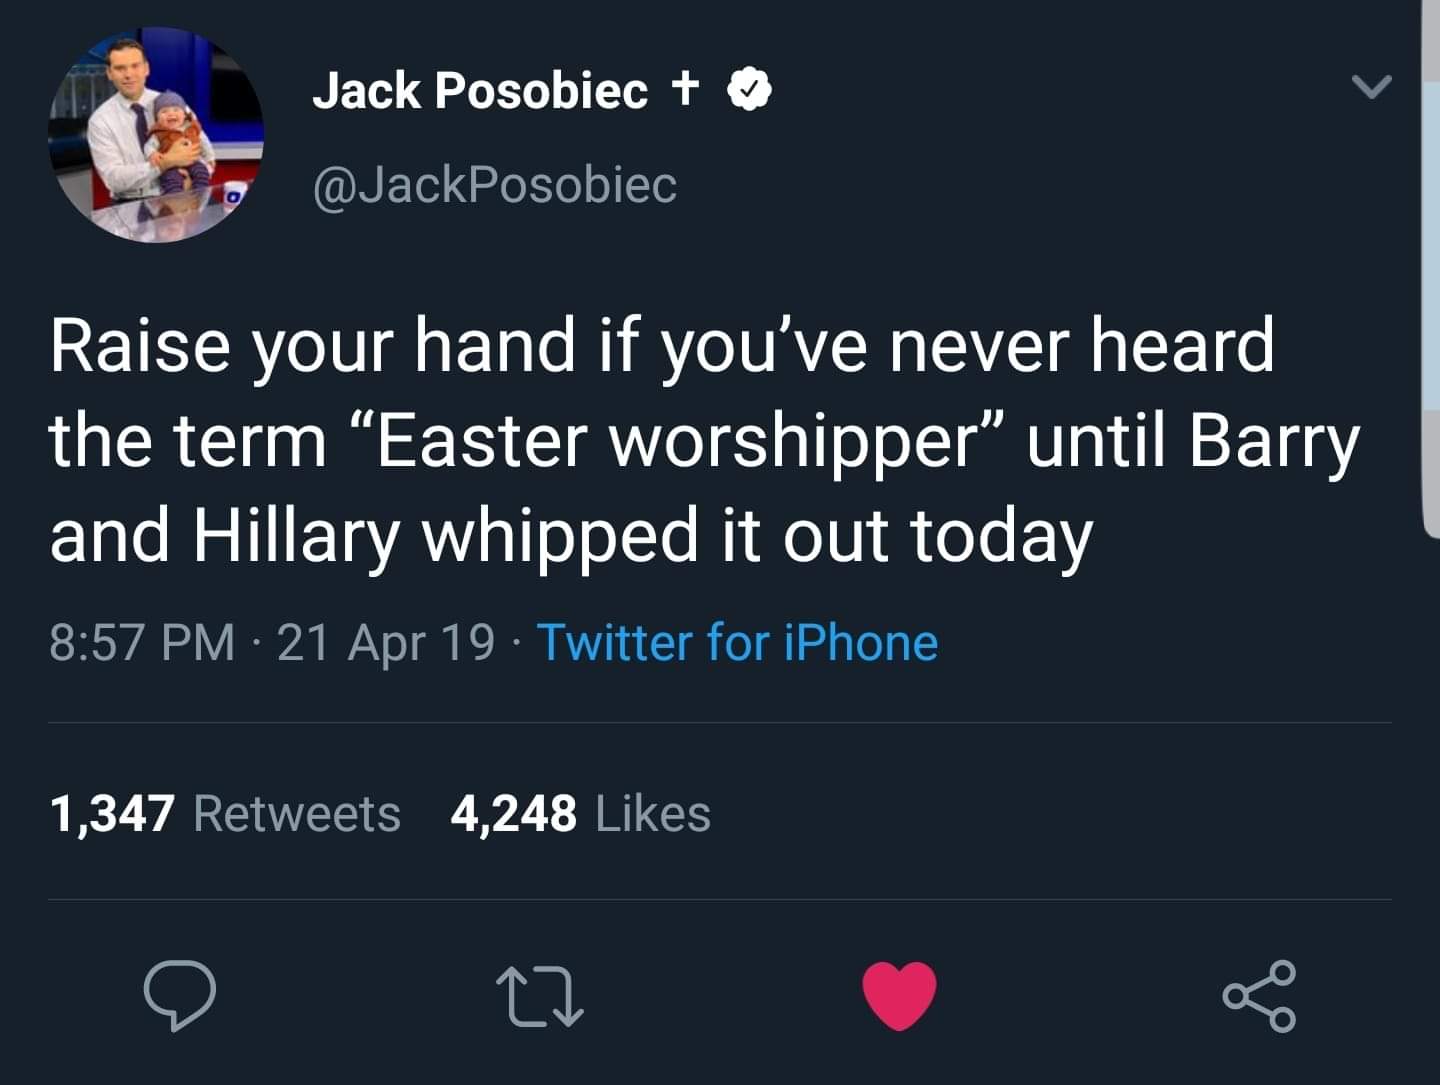Viewport: 1440px width, 1085px height.
Task: Open the share icon for this tweet
Action: pos(1260,996)
